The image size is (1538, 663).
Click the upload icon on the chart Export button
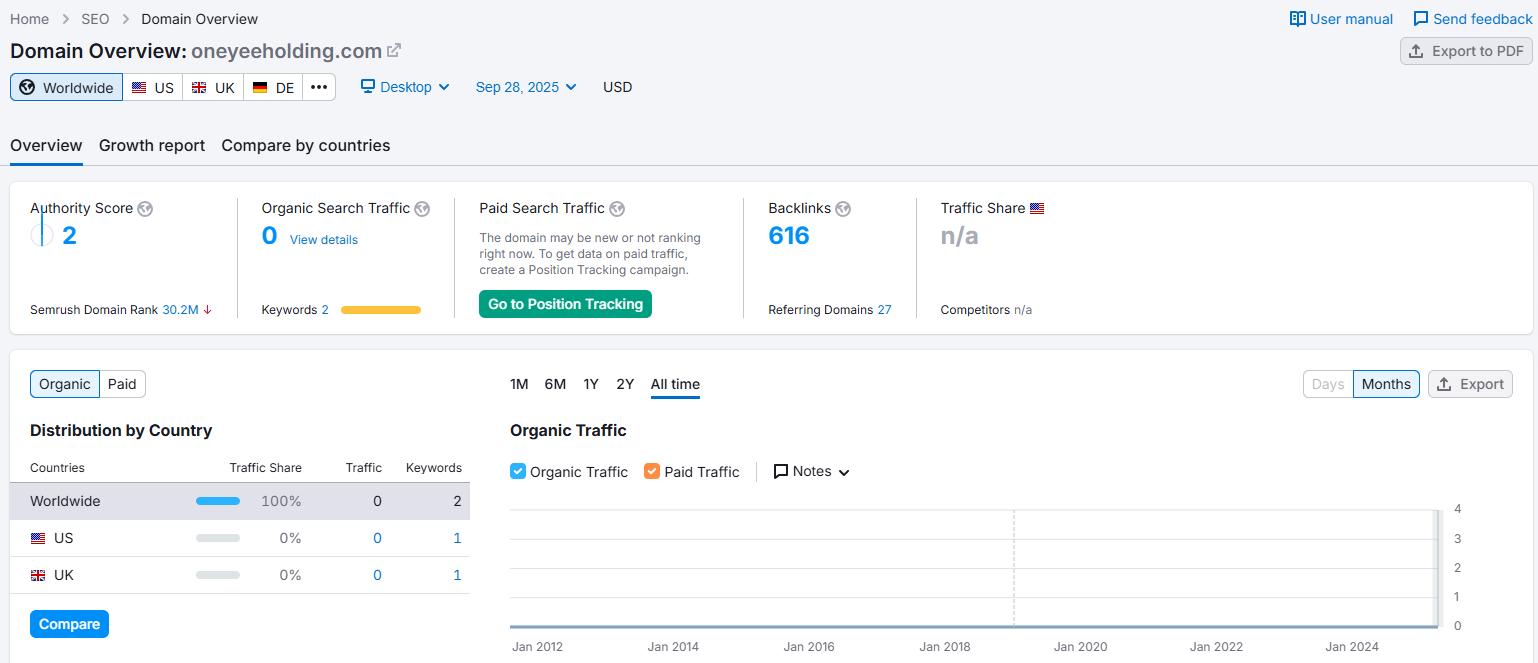click(1445, 384)
